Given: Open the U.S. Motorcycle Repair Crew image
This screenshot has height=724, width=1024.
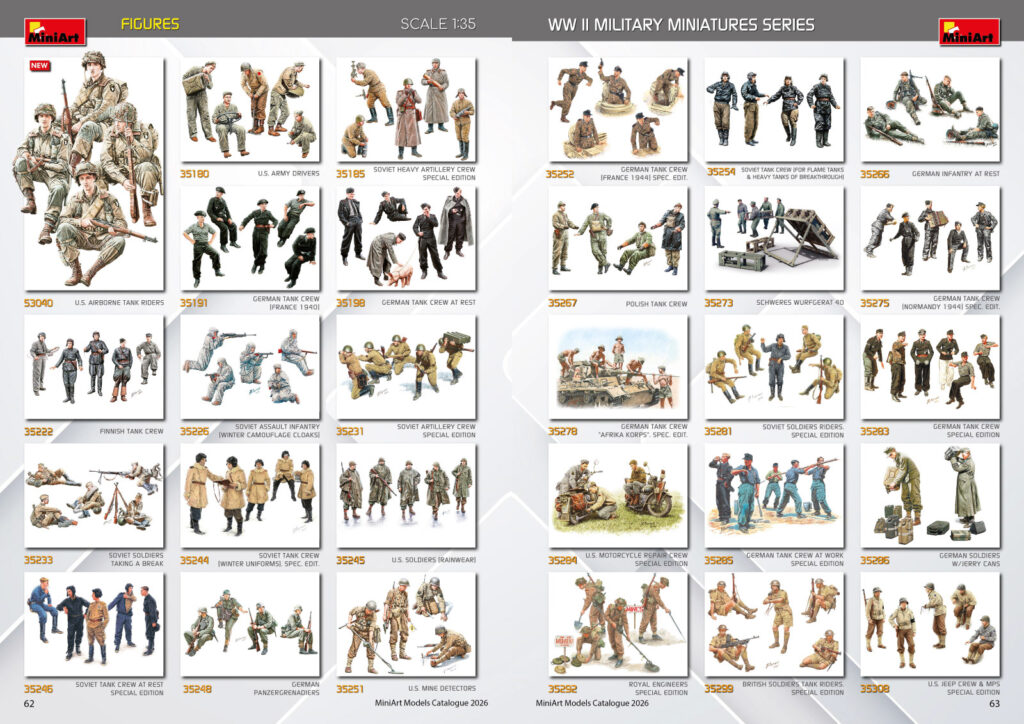Looking at the screenshot, I should pyautogui.click(x=617, y=495).
